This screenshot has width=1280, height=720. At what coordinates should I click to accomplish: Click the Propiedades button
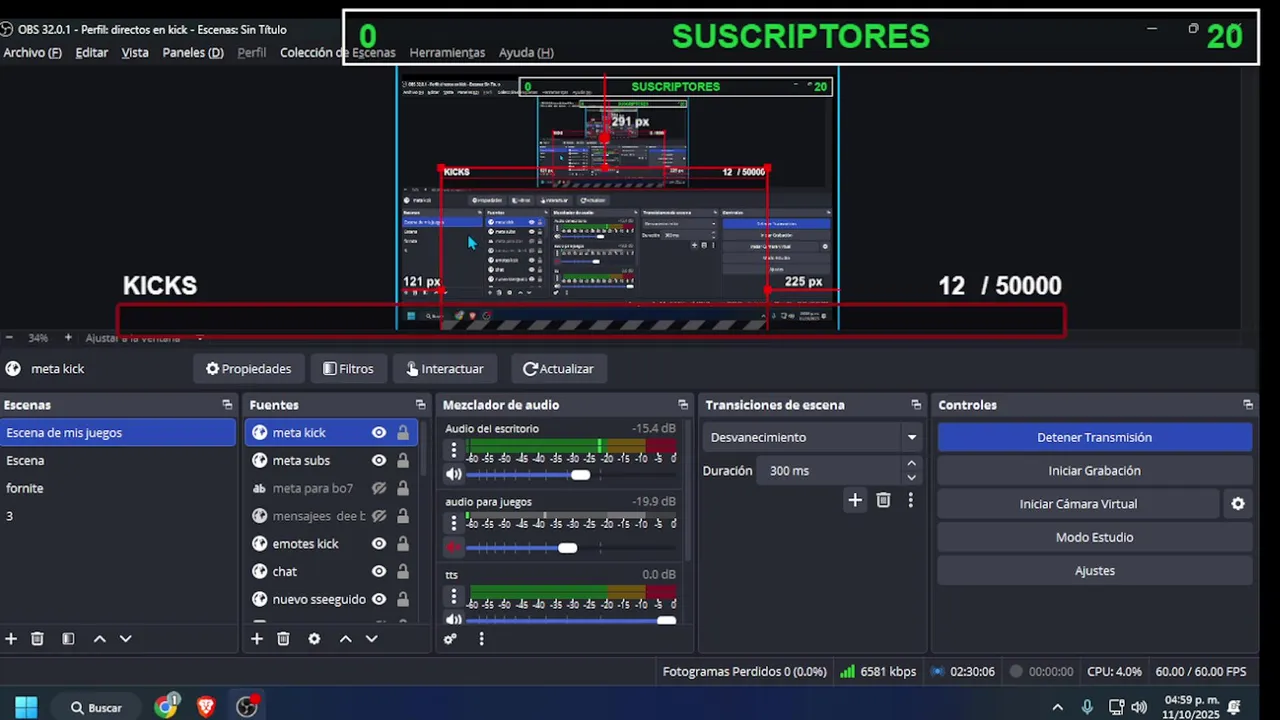pyautogui.click(x=248, y=369)
